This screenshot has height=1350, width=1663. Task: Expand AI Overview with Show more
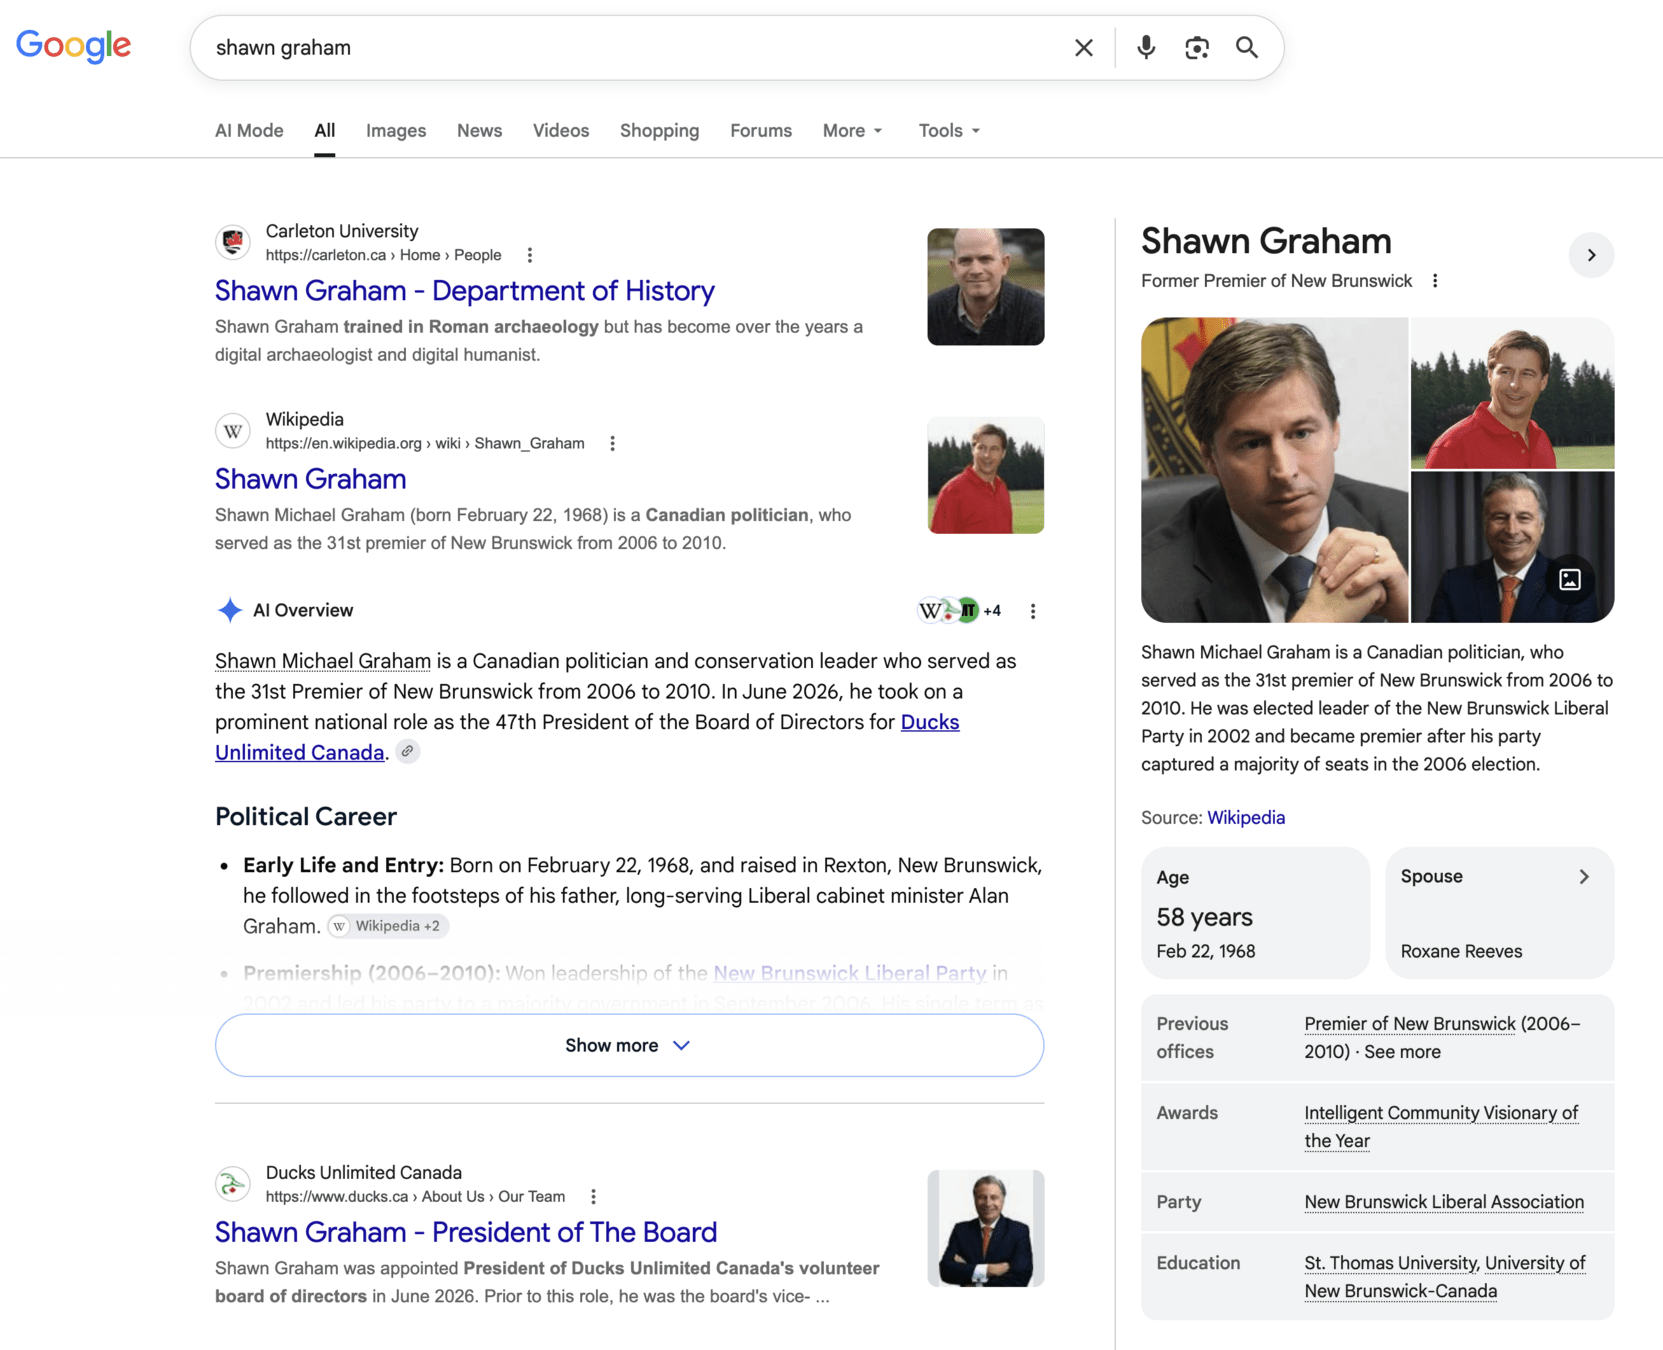coord(629,1045)
